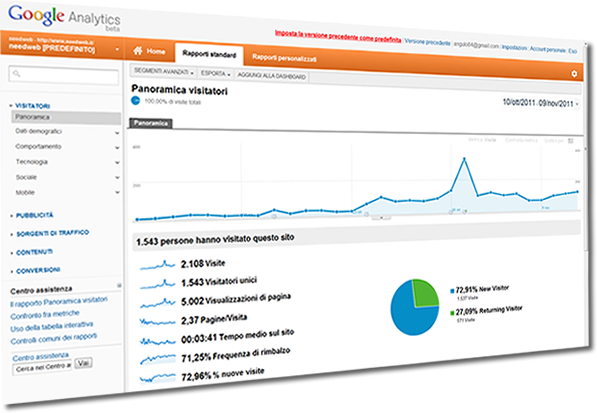Open the Account personale link
Image resolution: width=597 pixels, height=413 pixels.
(x=548, y=49)
